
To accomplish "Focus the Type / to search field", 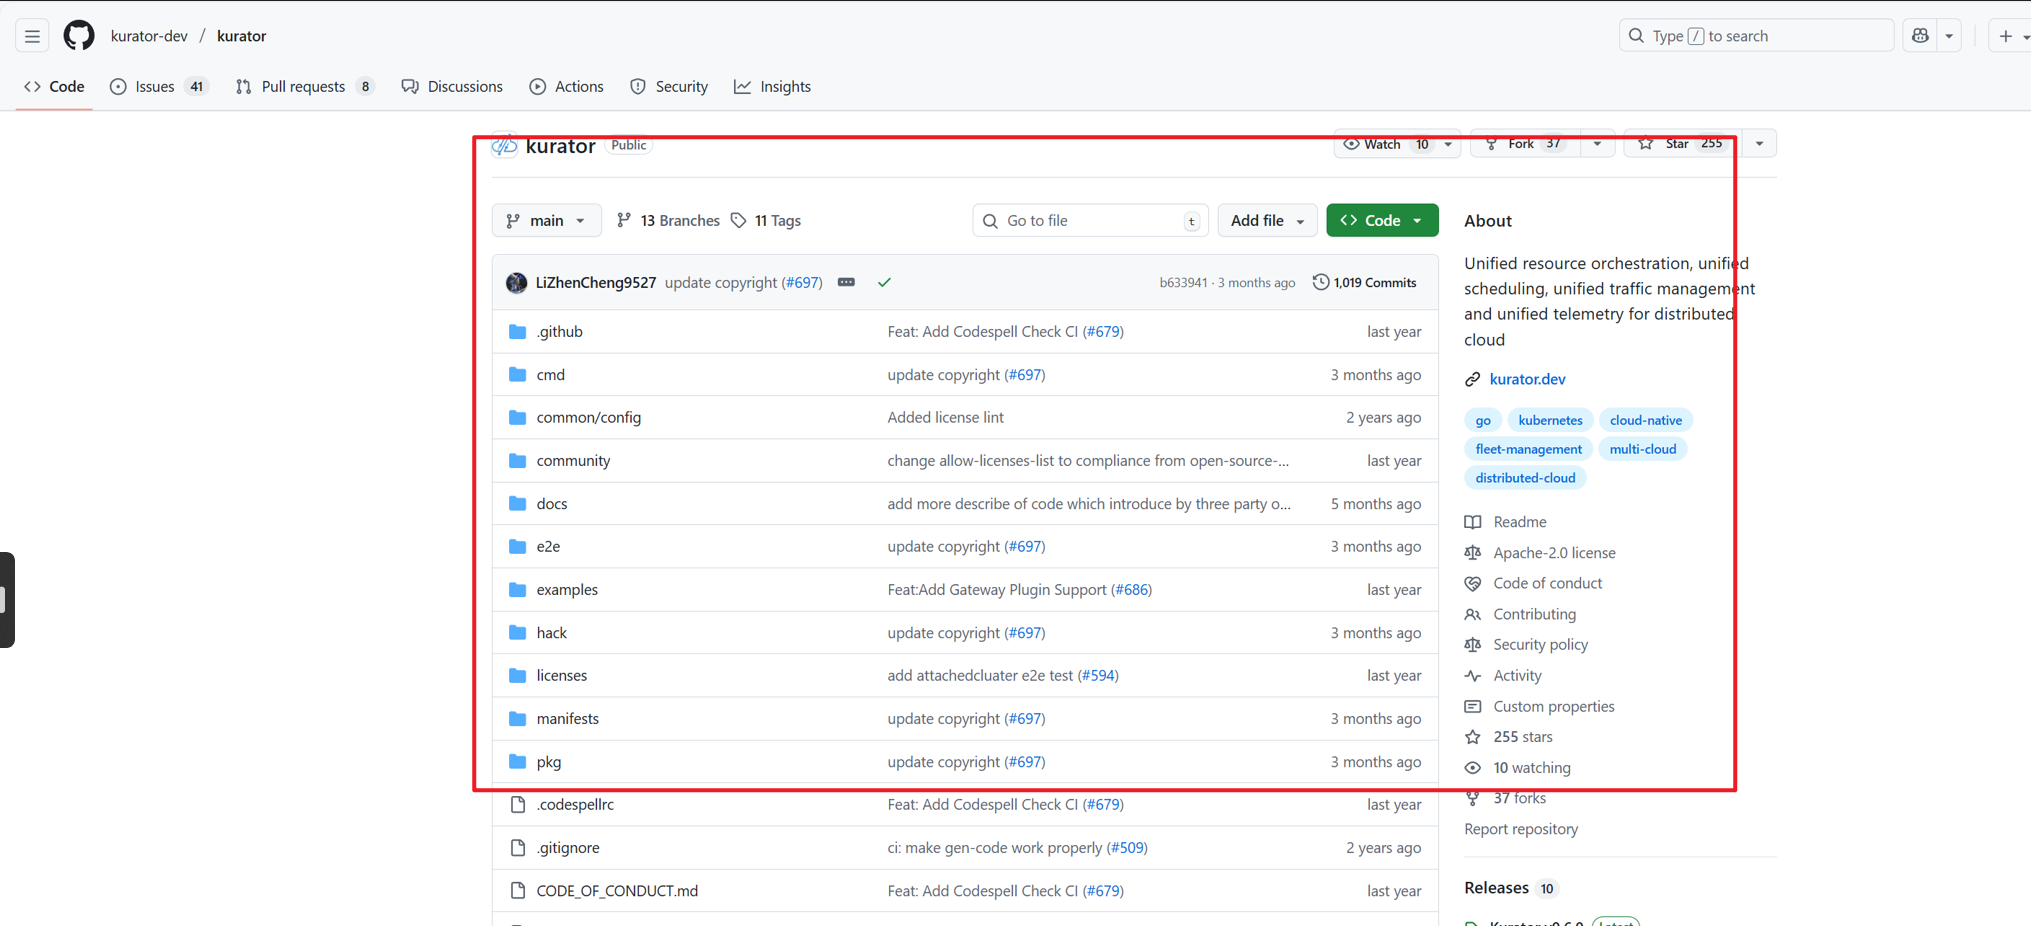I will pyautogui.click(x=1756, y=36).
